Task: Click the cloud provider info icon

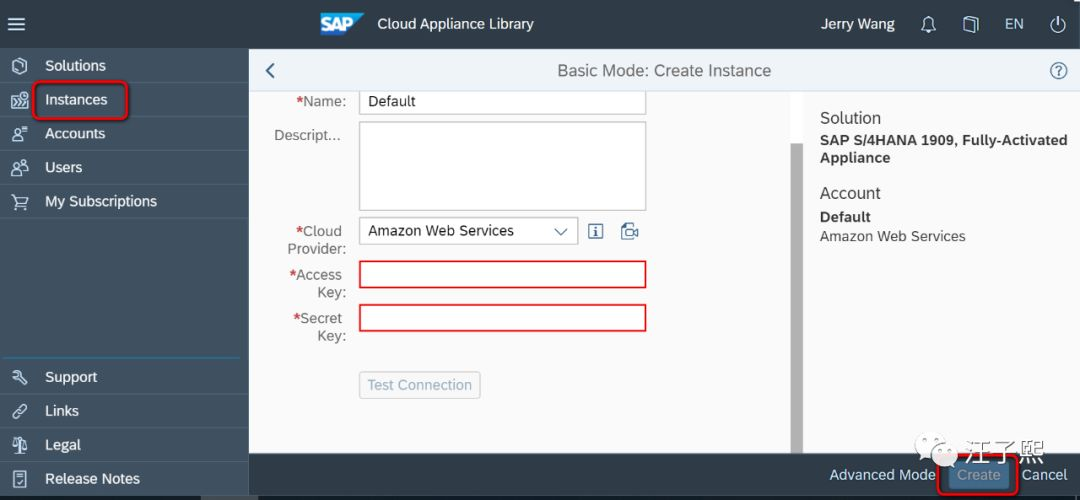Action: pos(596,231)
